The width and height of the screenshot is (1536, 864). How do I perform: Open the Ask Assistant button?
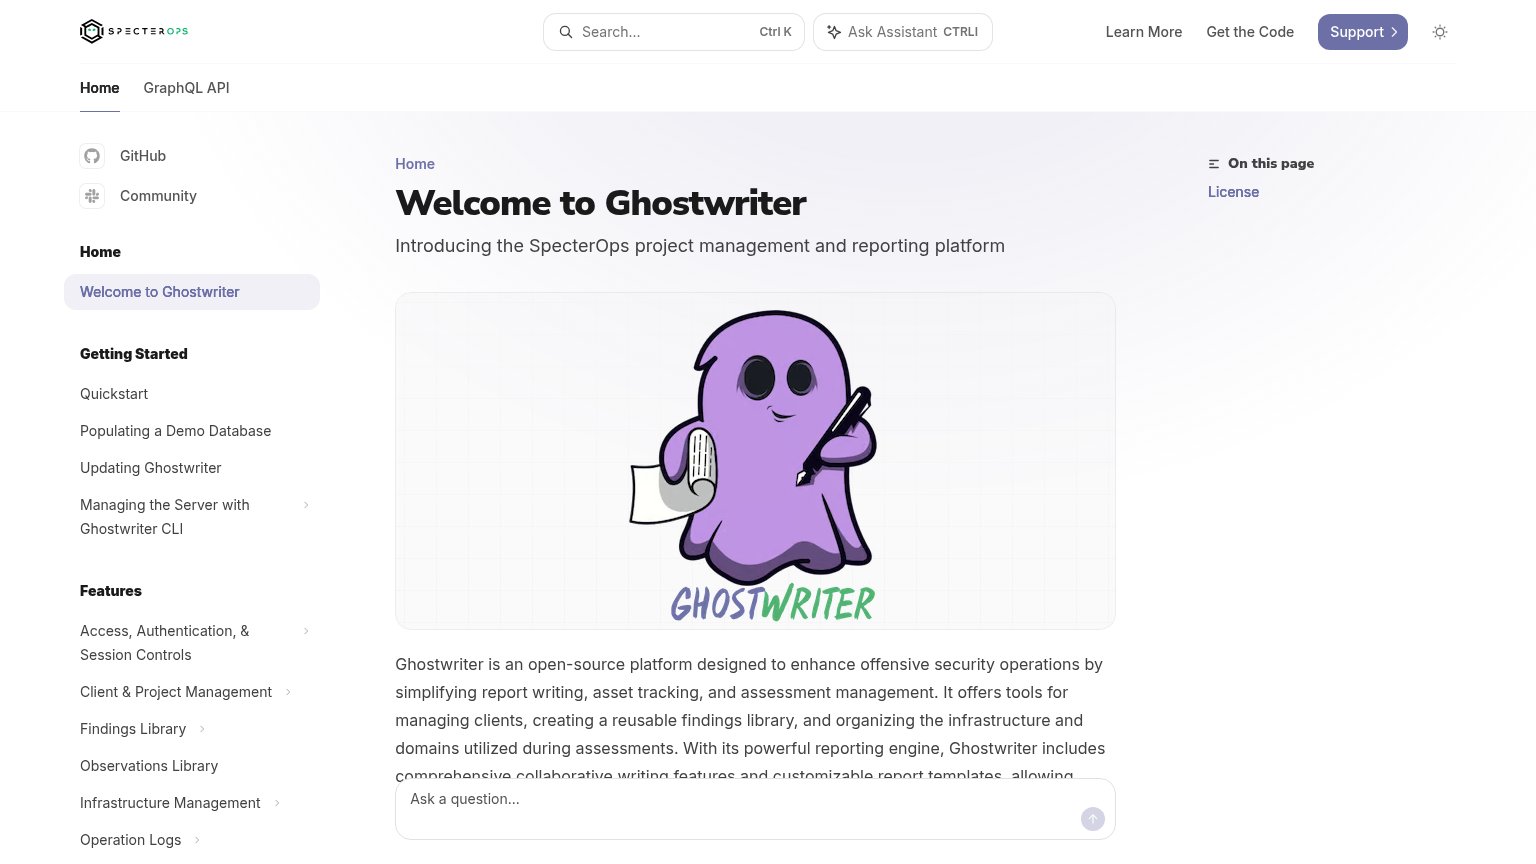pos(903,32)
